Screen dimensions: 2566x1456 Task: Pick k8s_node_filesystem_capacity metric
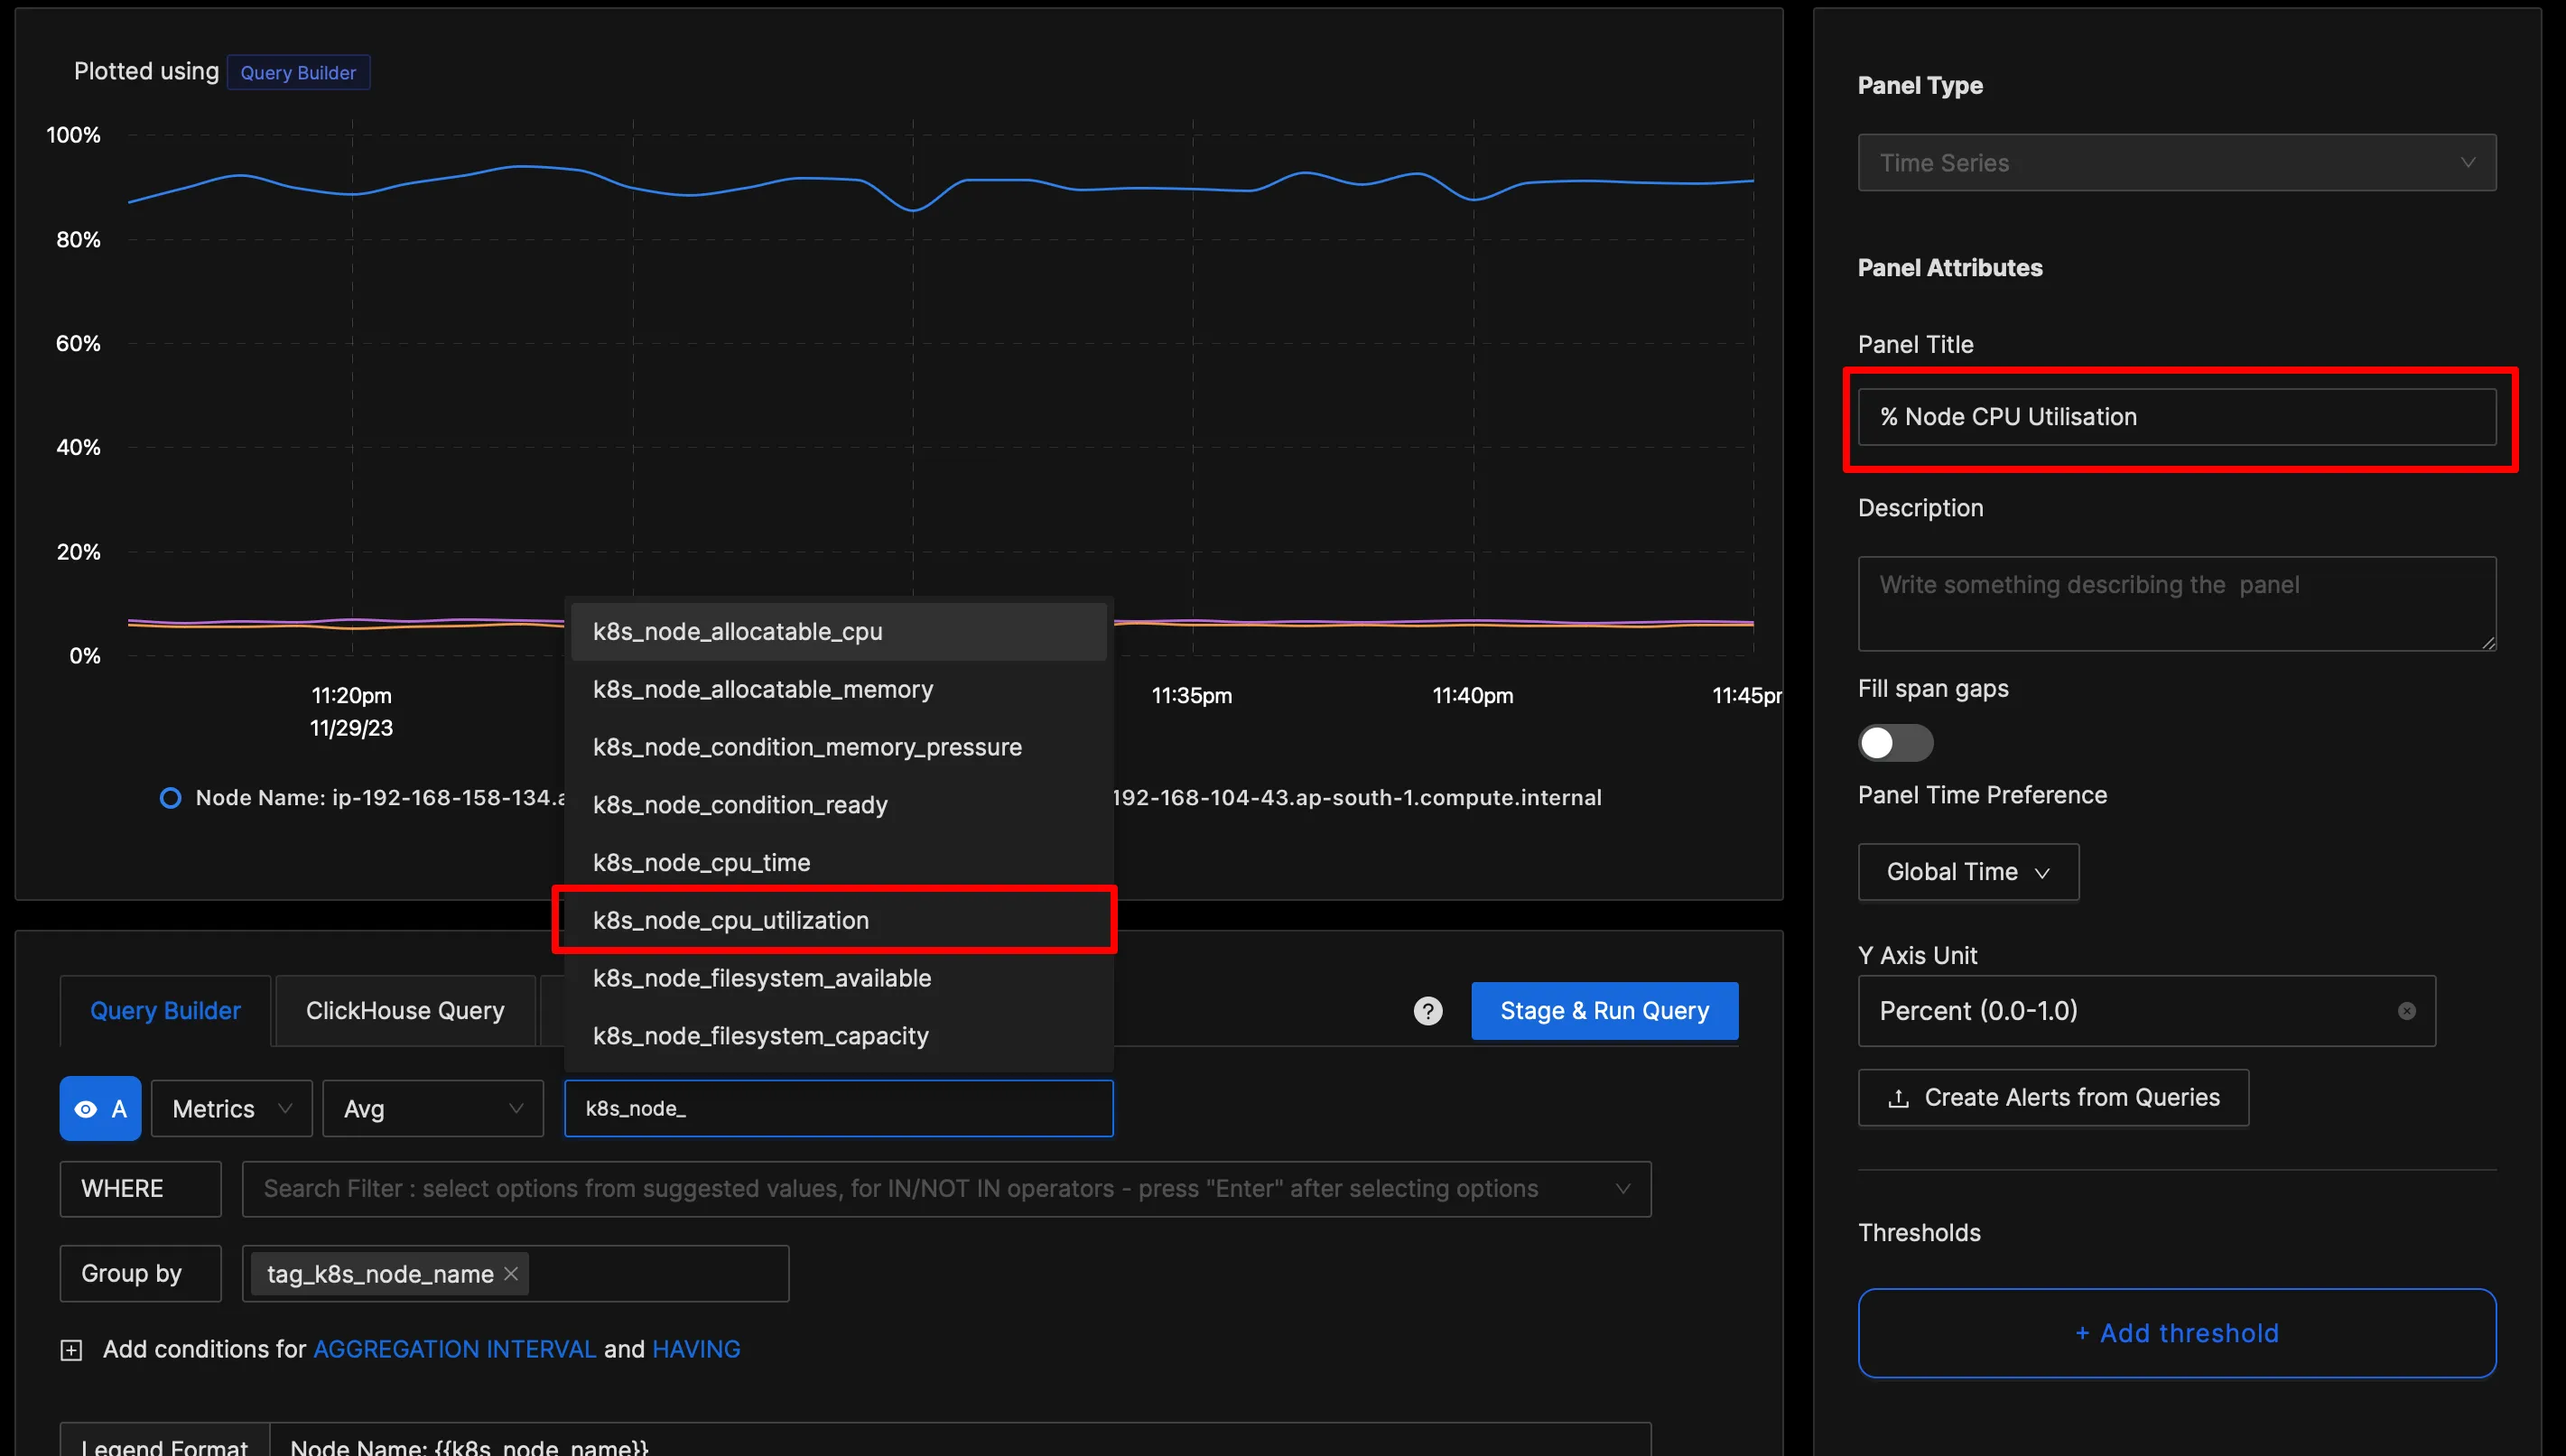tap(838, 1036)
